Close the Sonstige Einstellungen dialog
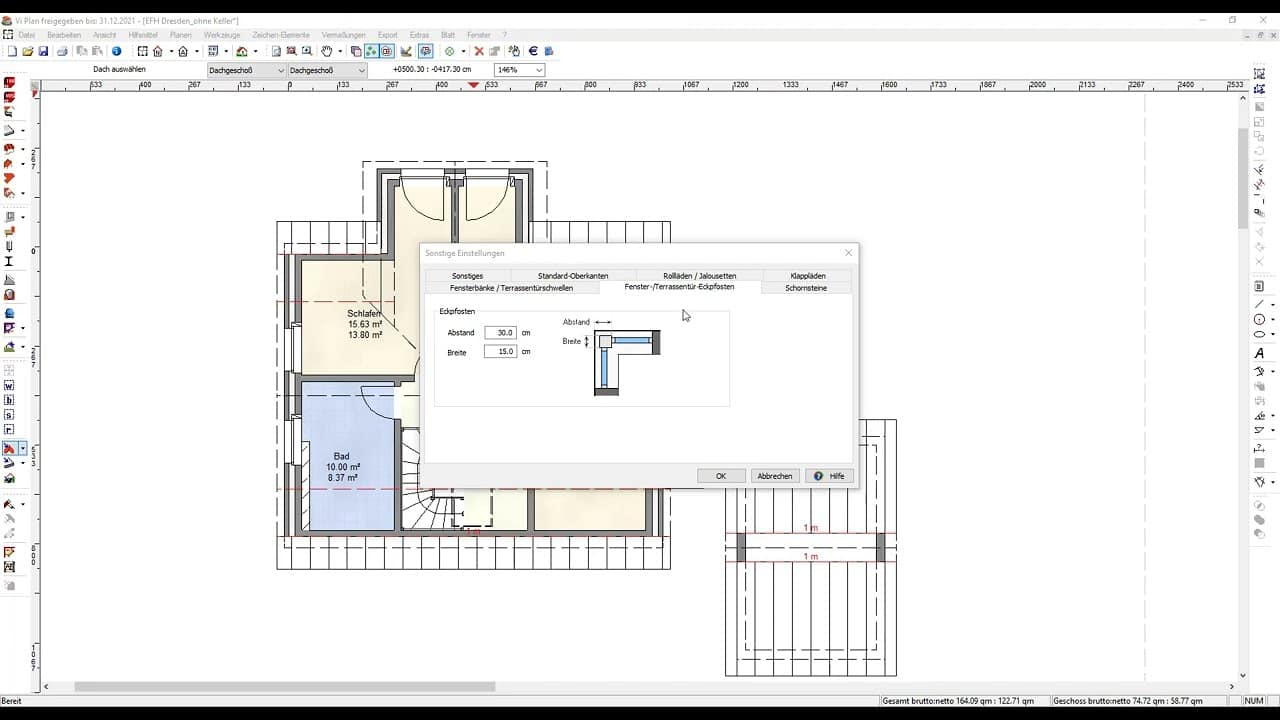Screen dimensions: 1280x720 coord(849,253)
